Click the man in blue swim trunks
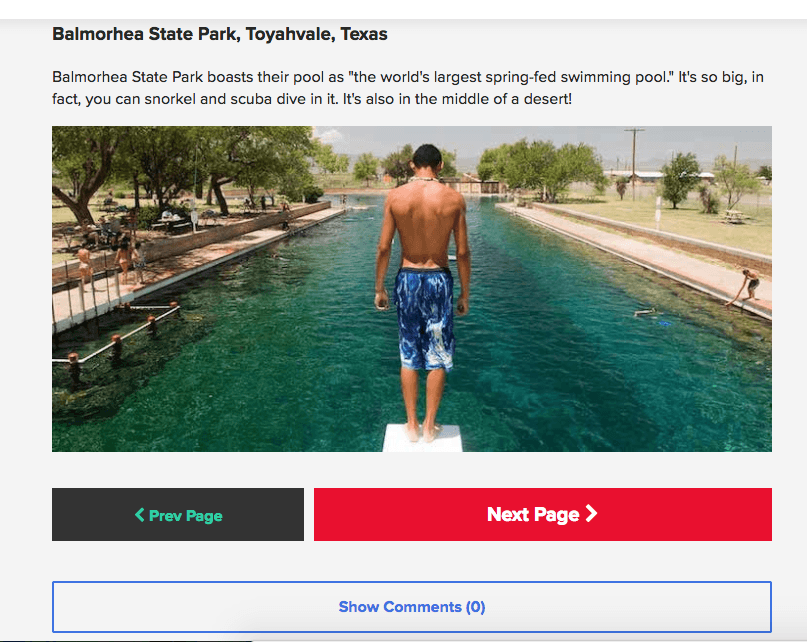 (424, 291)
